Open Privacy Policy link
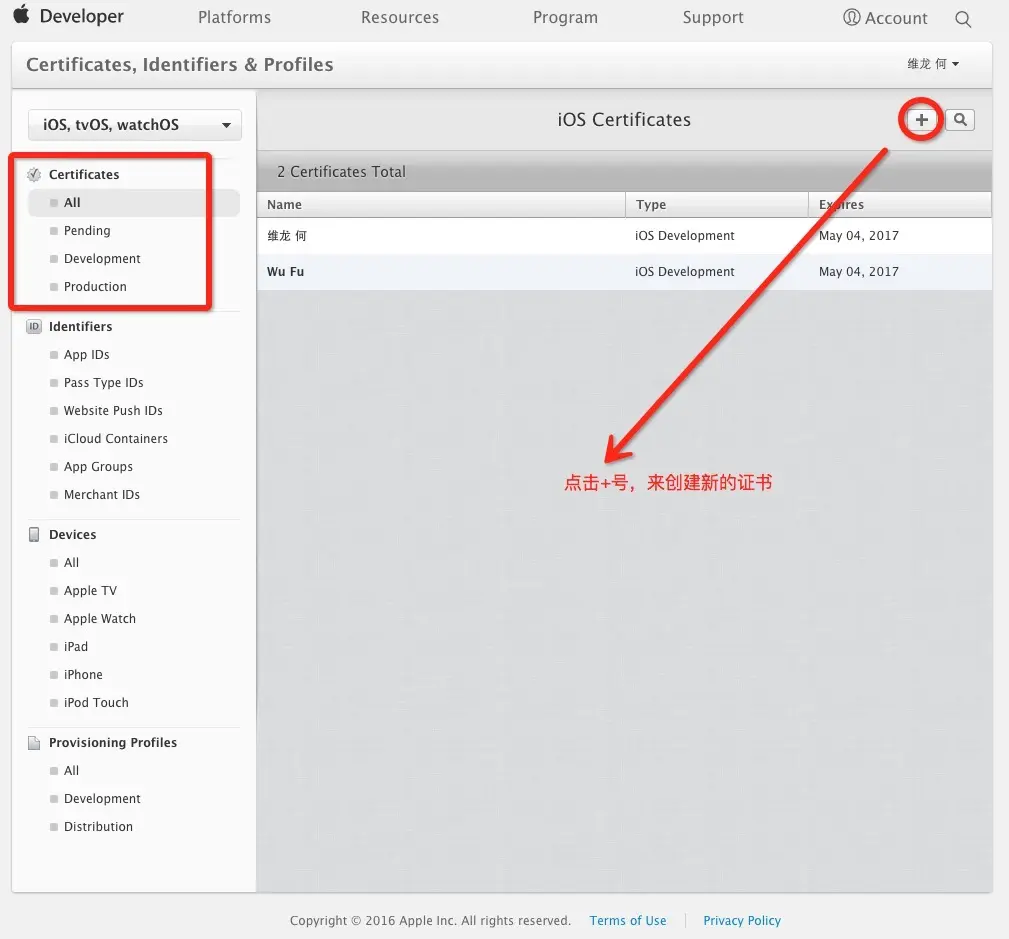Image resolution: width=1009 pixels, height=939 pixels. tap(742, 920)
